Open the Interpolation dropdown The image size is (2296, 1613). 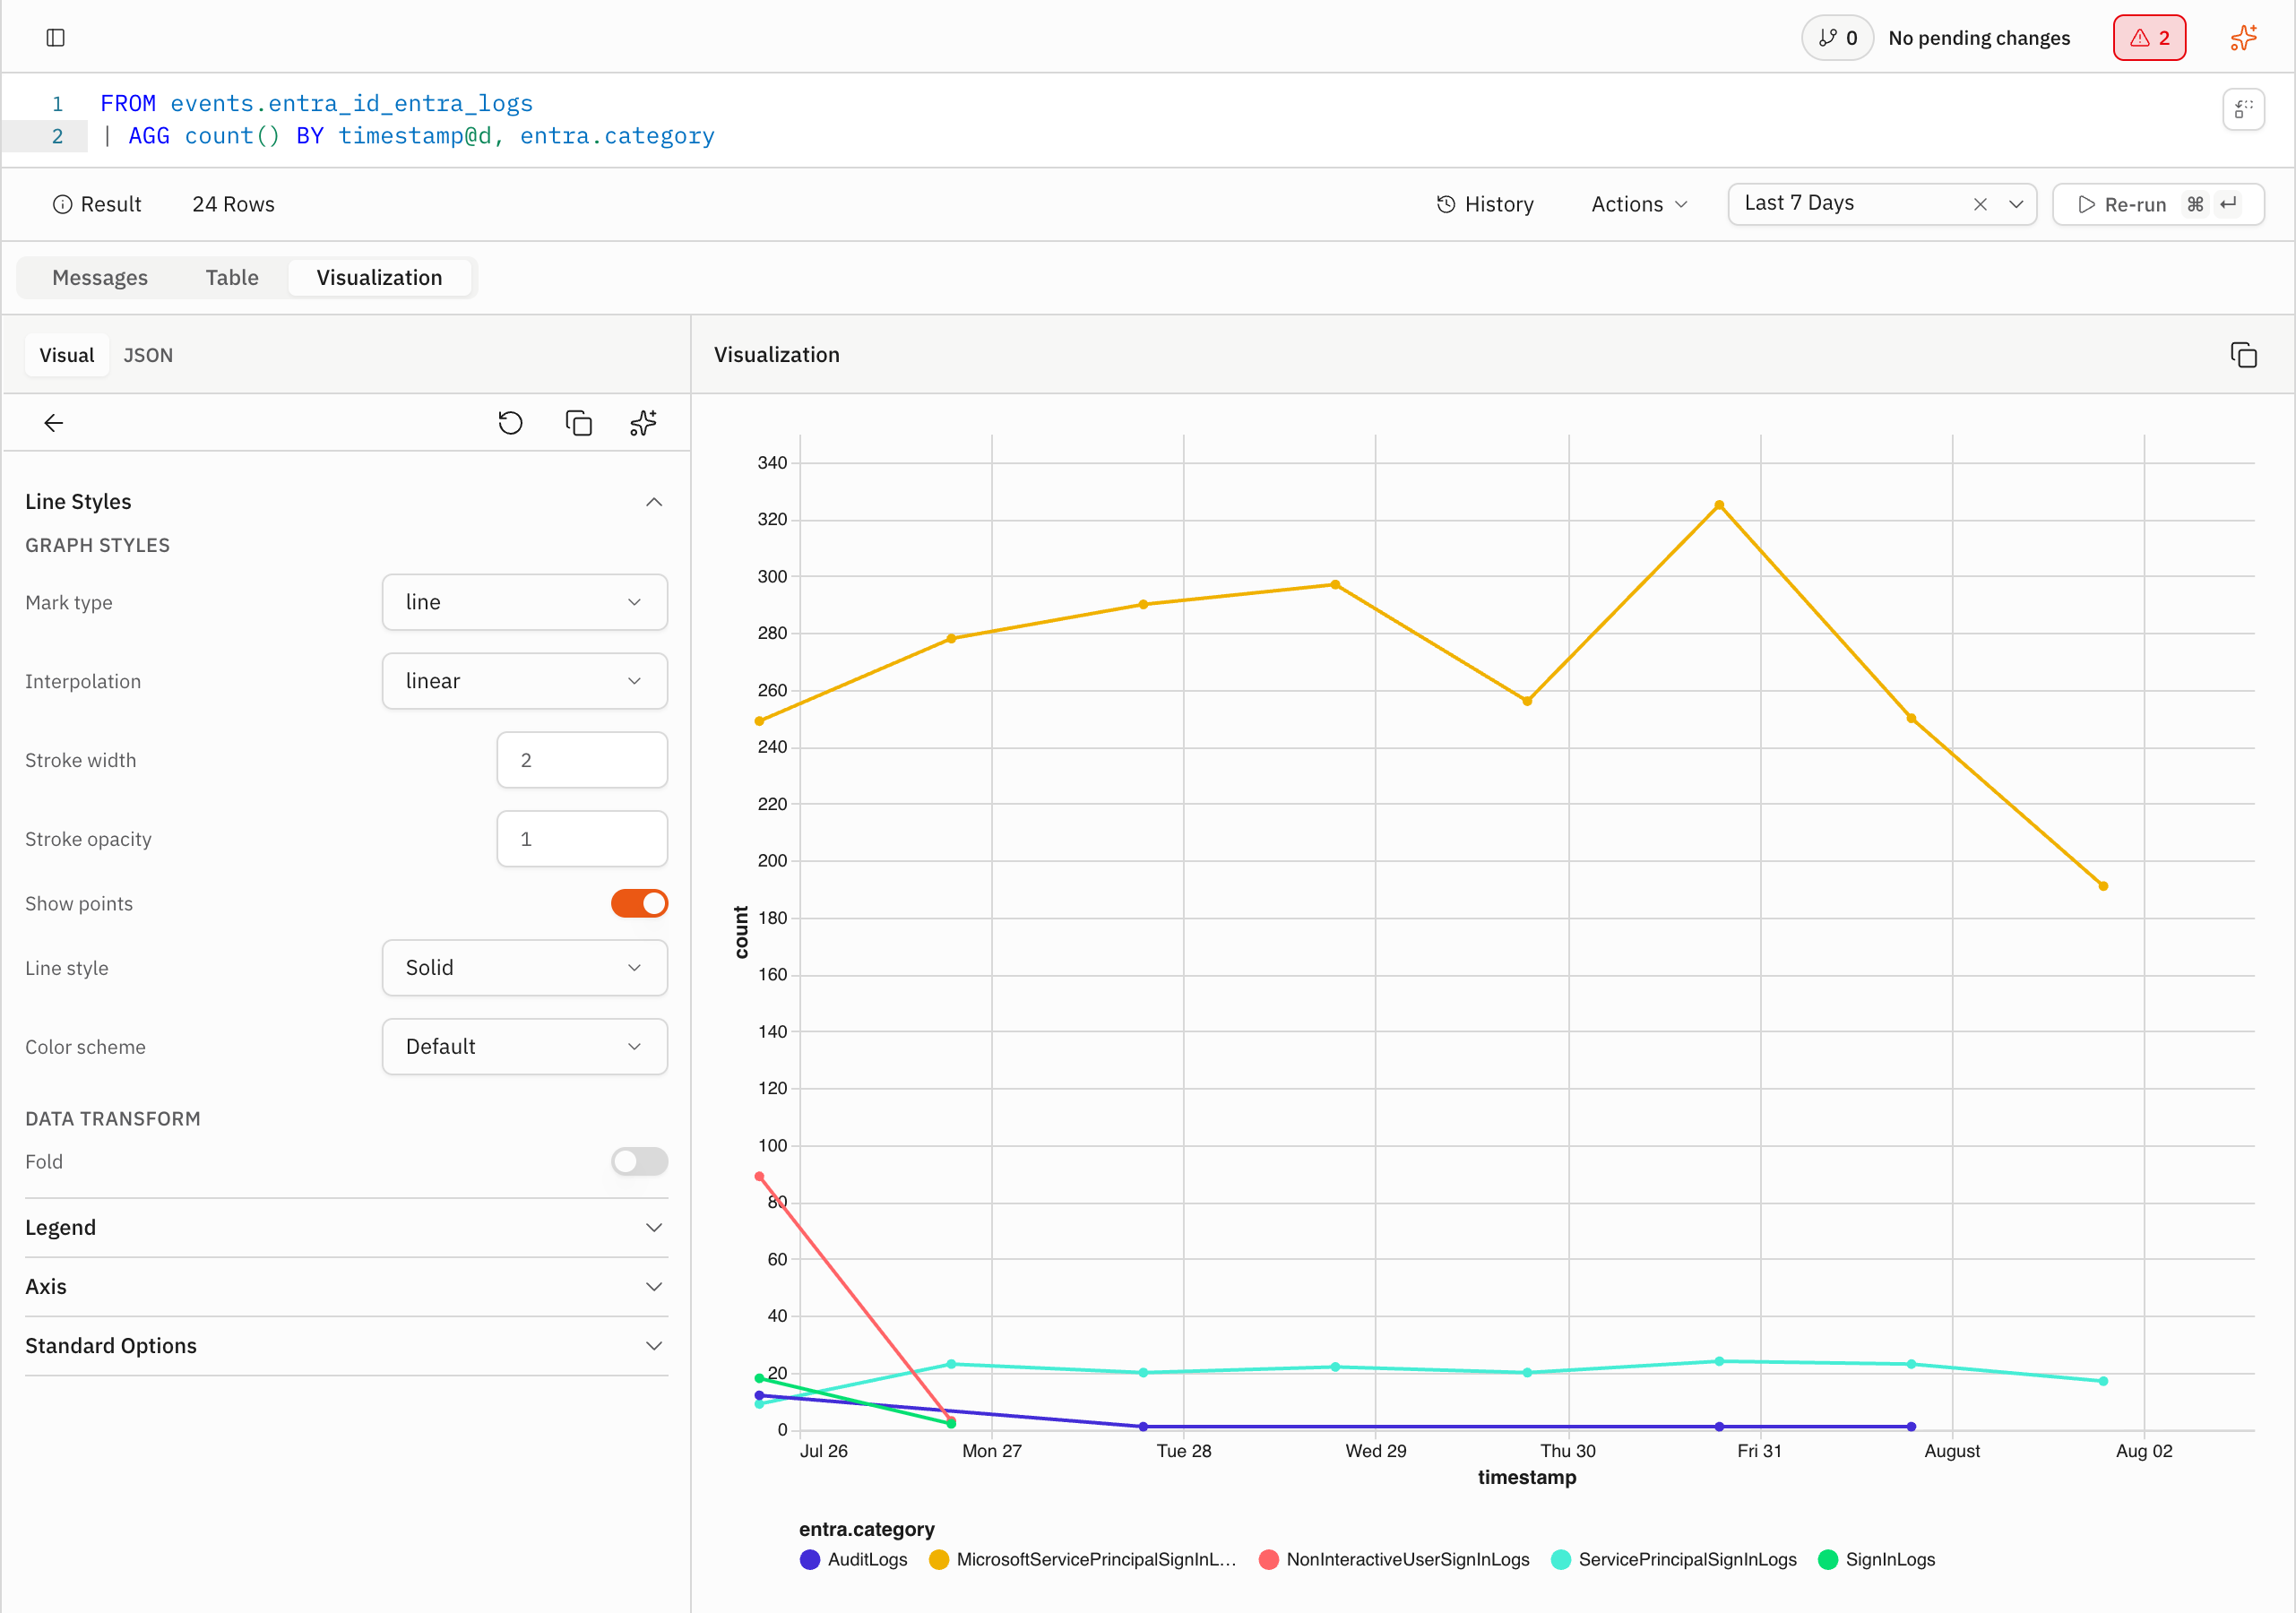[x=524, y=681]
